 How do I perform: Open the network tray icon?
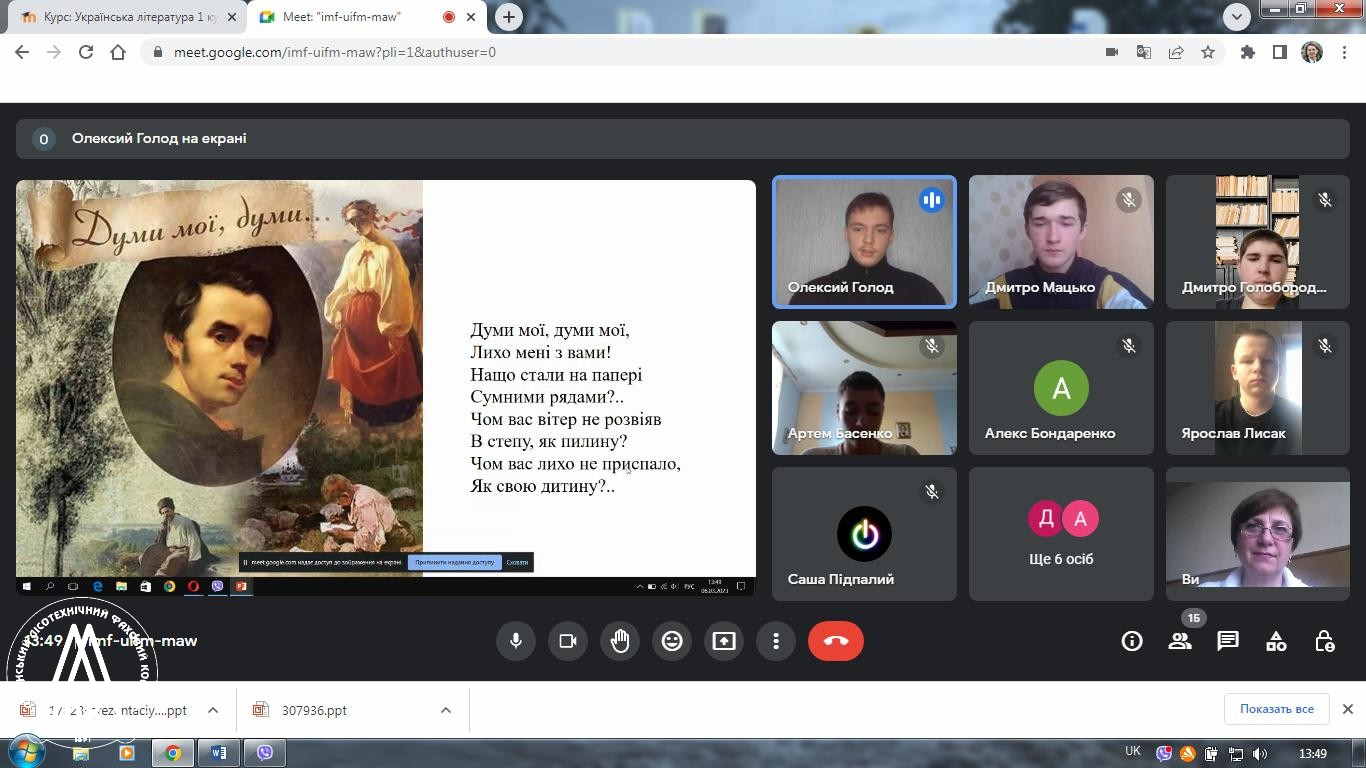[1236, 754]
